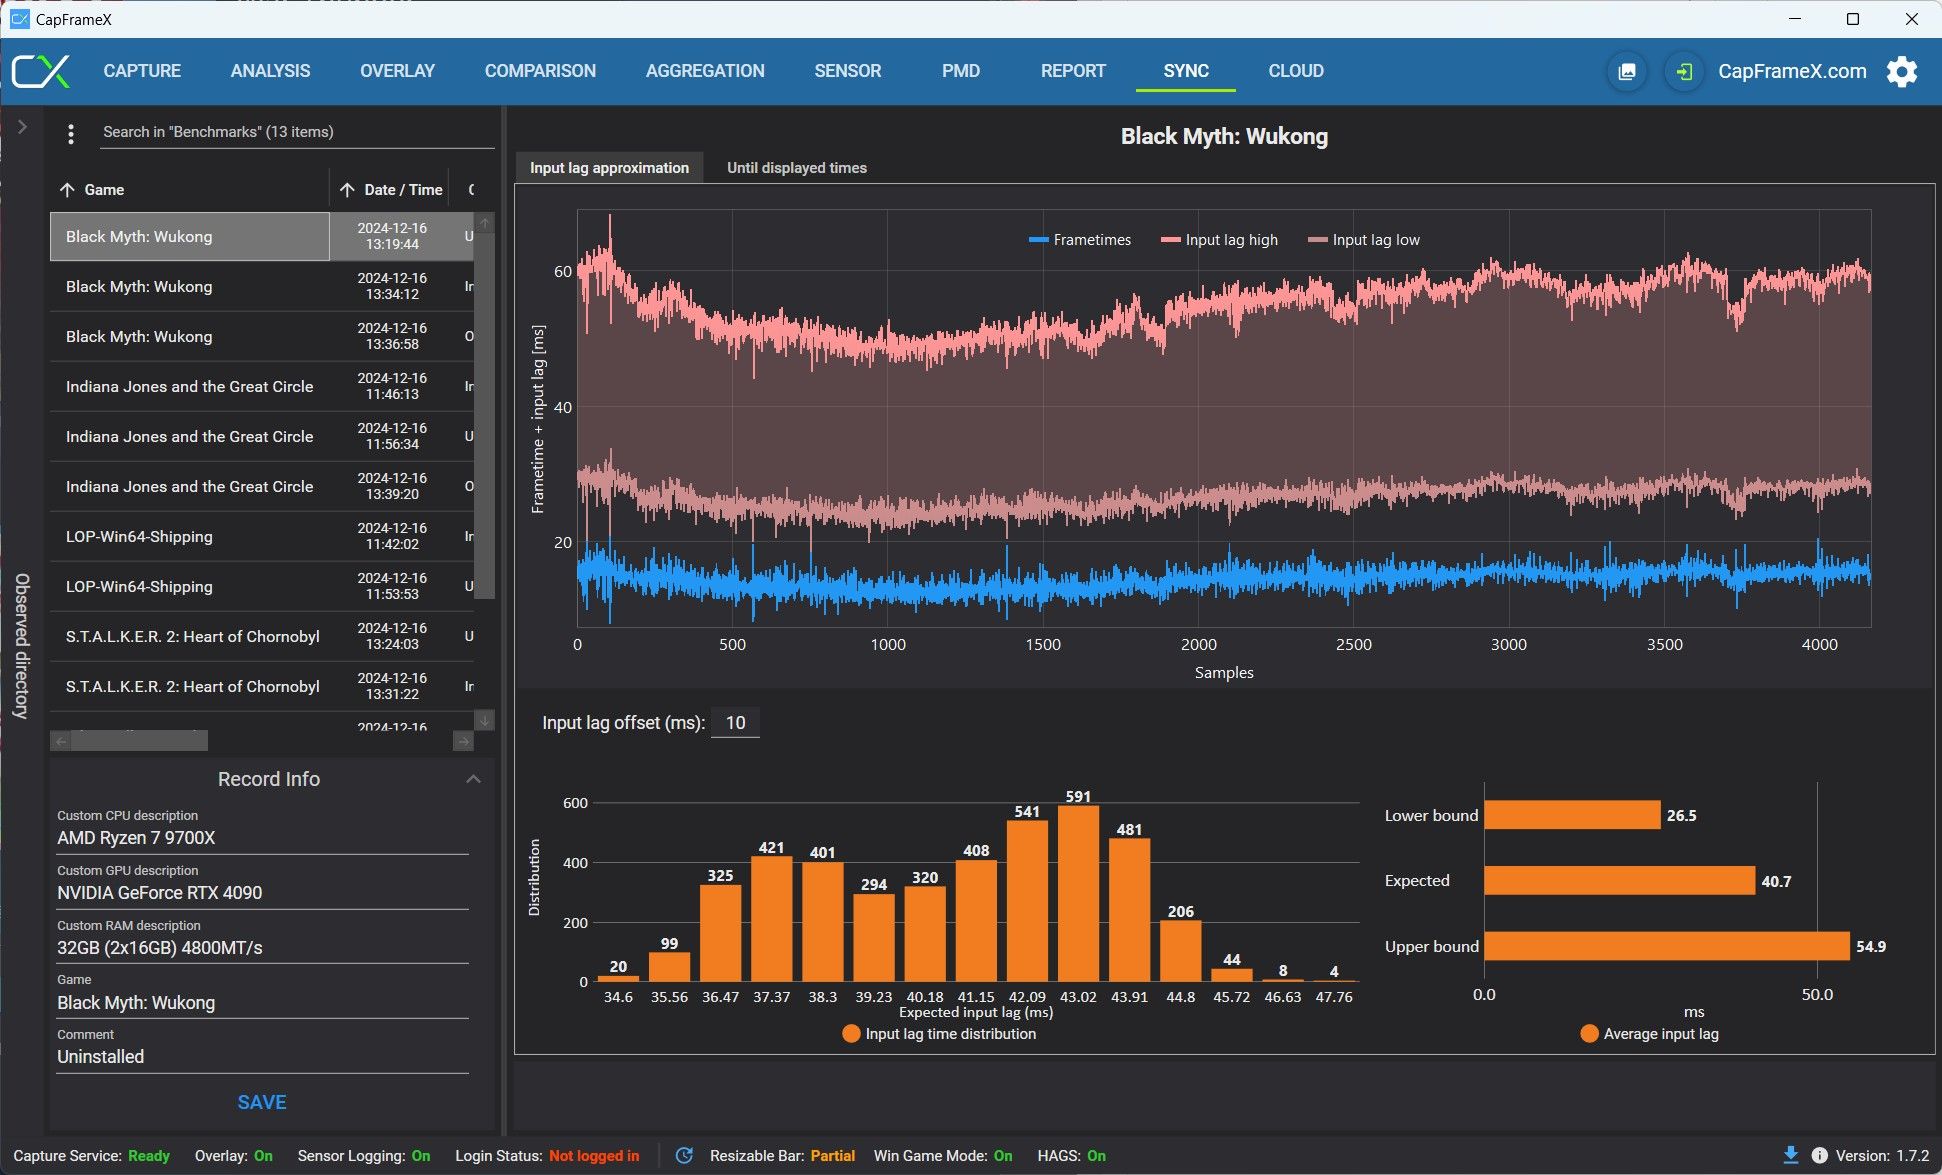The image size is (1942, 1175).
Task: Open the CAPTURE tab
Action: coord(142,71)
